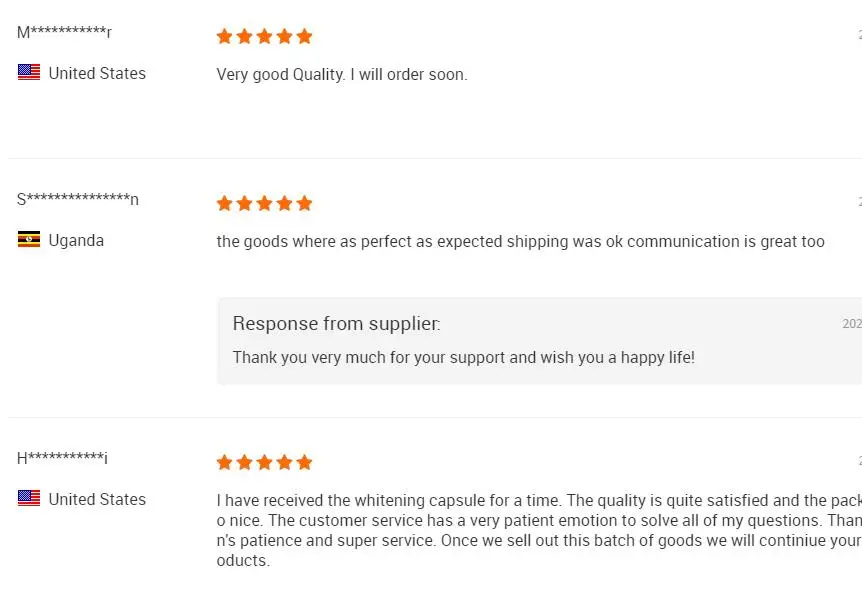
Task: Click the United States flag under reviewer H**********i
Action: (x=29, y=498)
